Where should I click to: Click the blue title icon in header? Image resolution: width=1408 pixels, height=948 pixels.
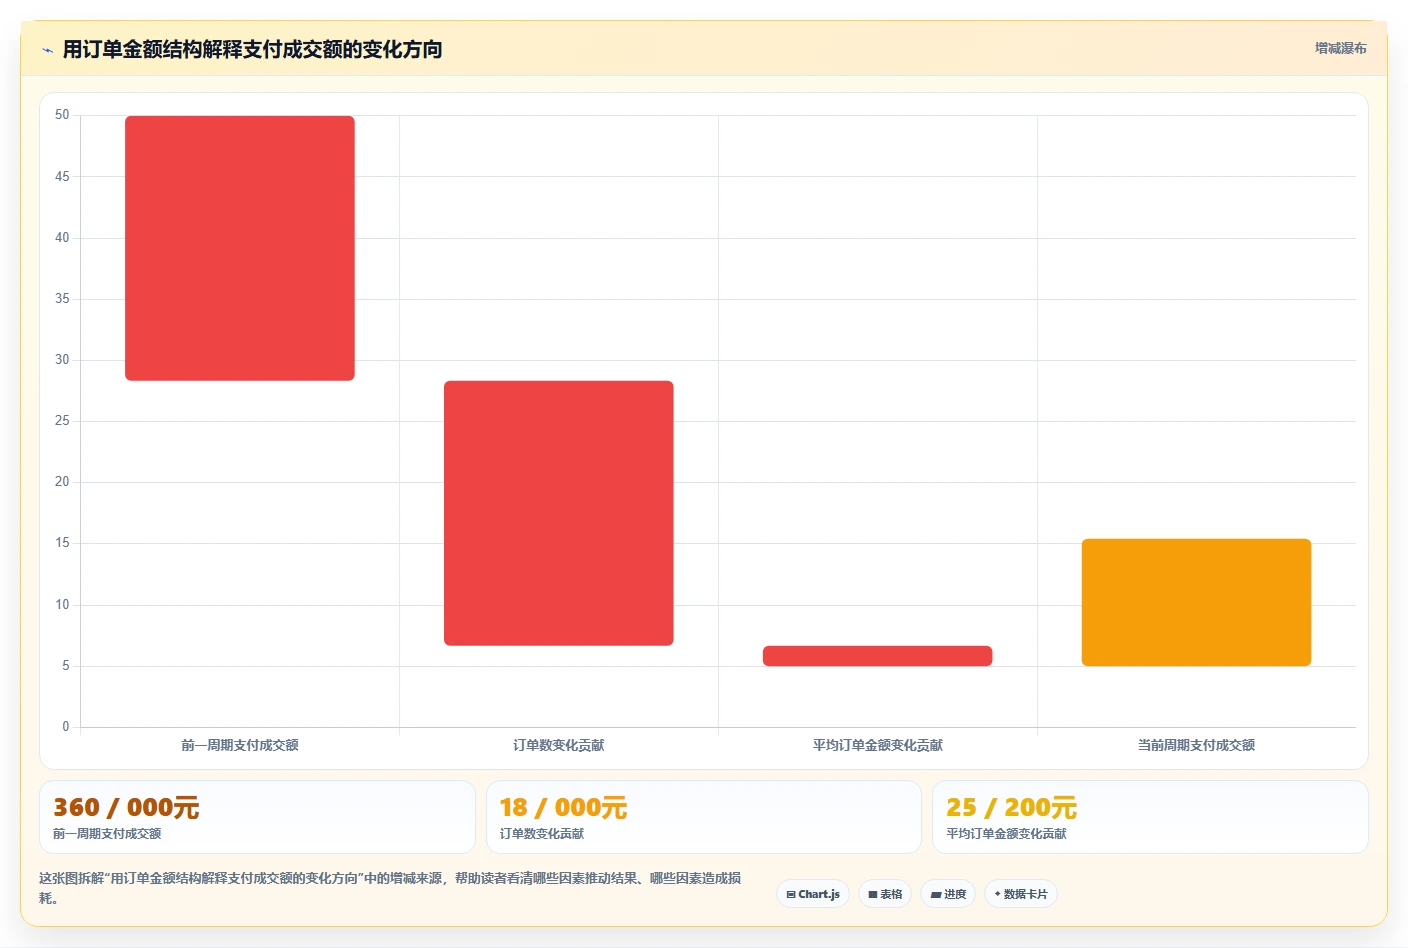pos(47,50)
